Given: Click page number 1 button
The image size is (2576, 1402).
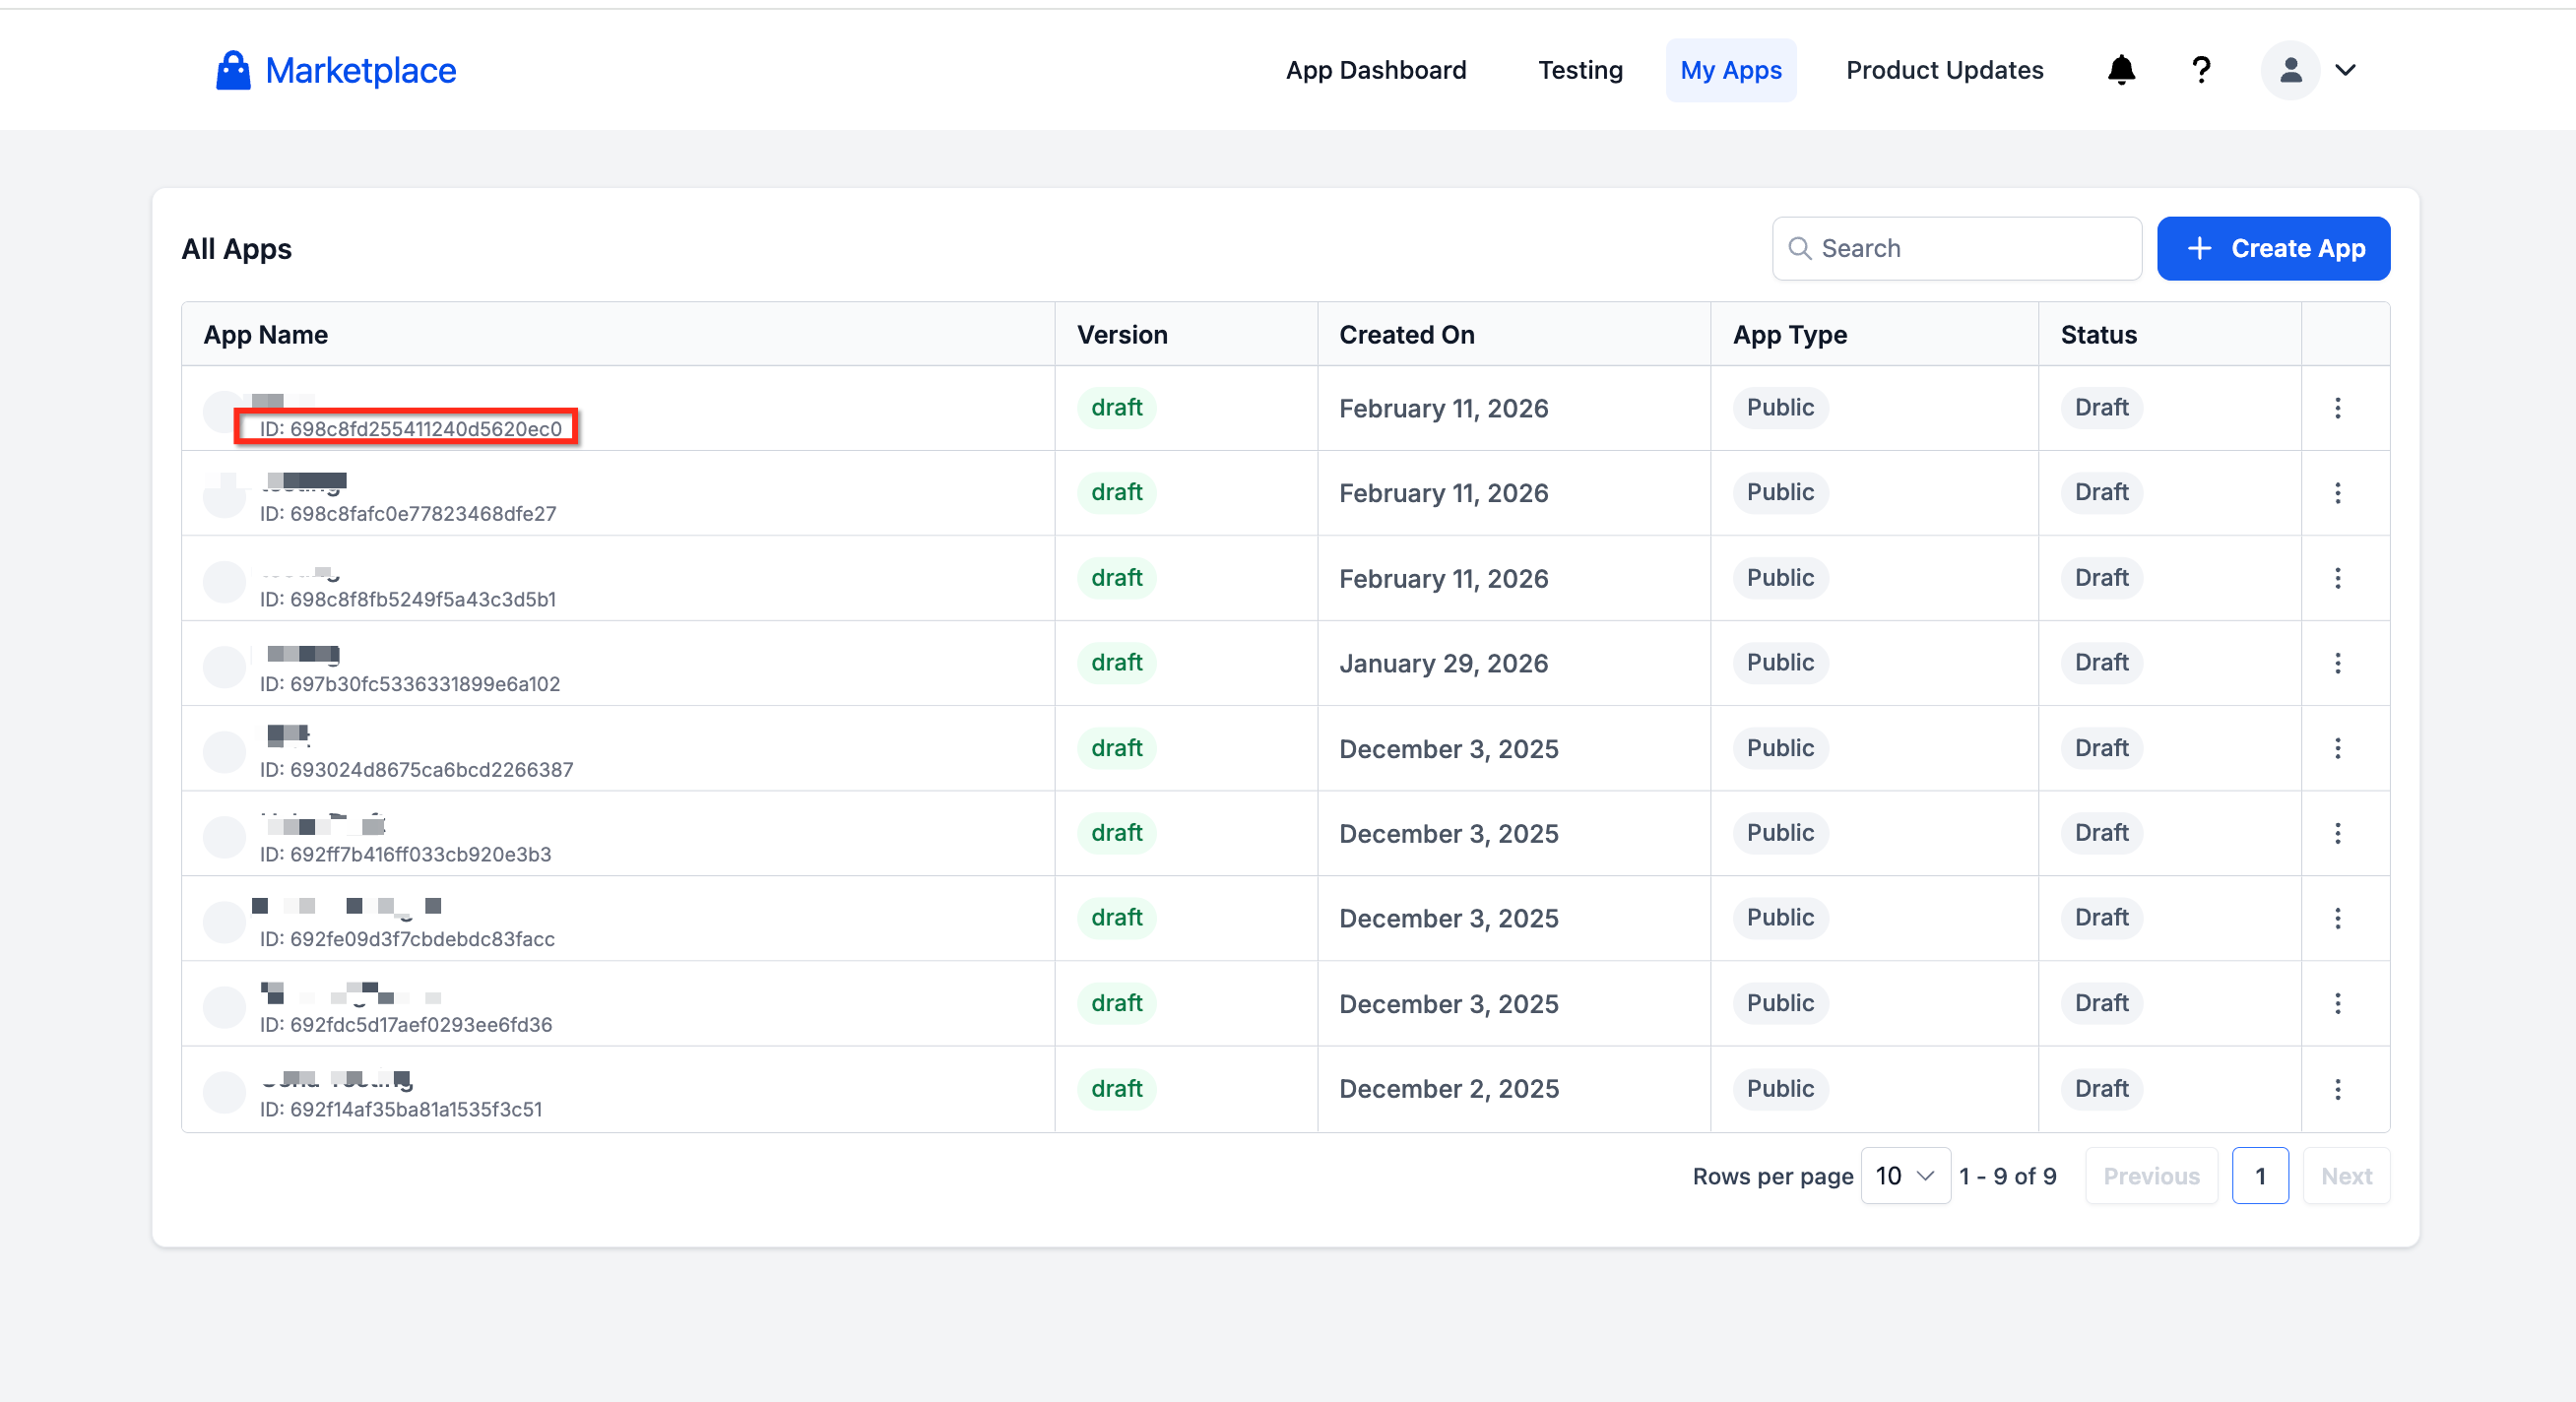Looking at the screenshot, I should (x=2259, y=1176).
